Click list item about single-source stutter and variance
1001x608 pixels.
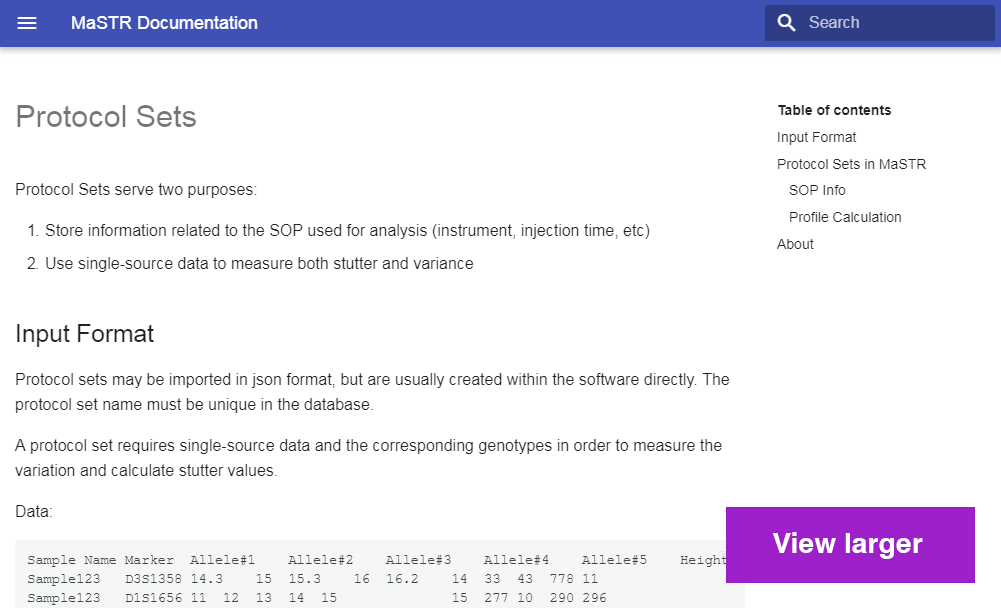click(x=259, y=264)
